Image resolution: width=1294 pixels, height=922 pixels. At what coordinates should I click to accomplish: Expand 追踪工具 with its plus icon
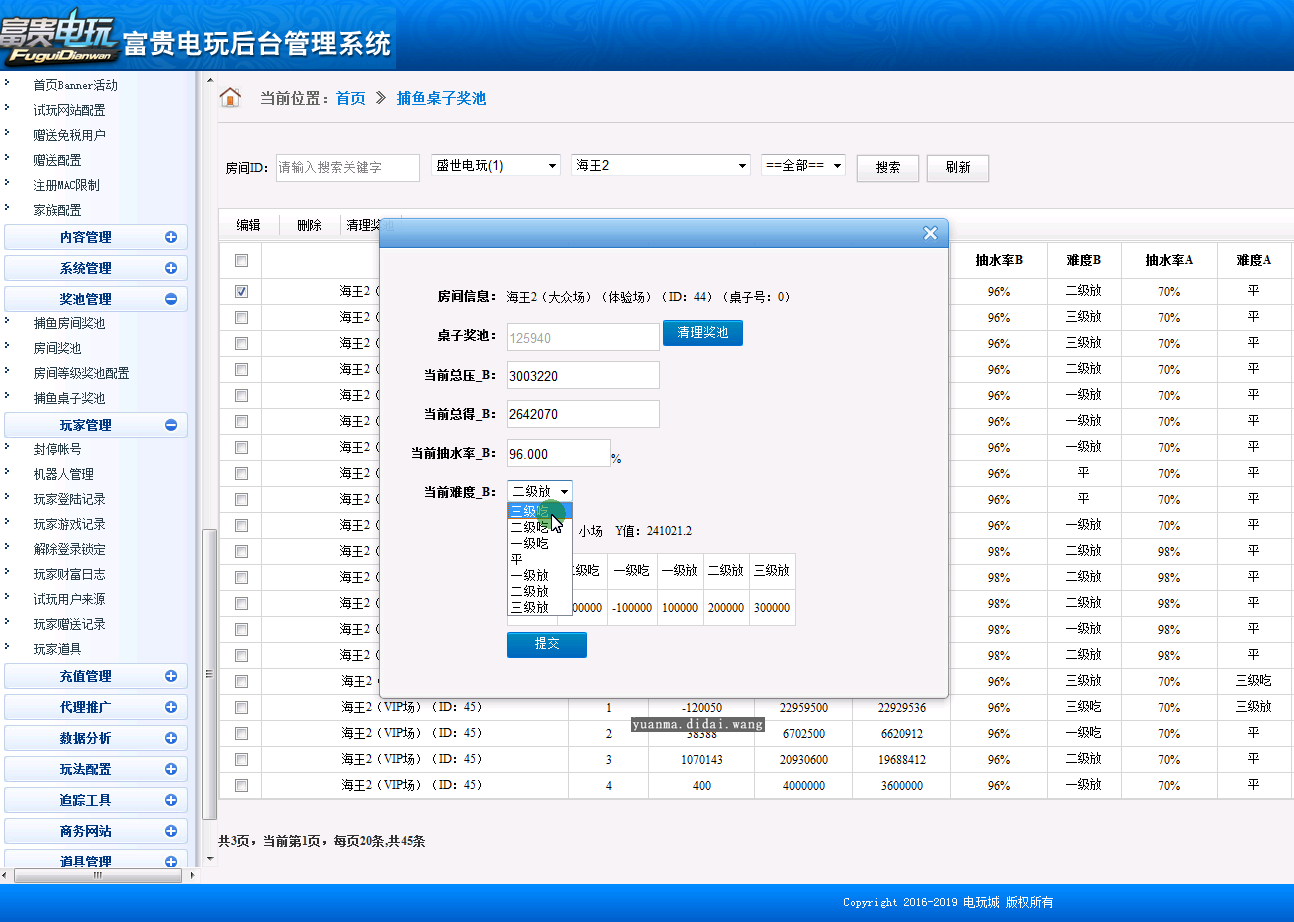click(x=171, y=800)
